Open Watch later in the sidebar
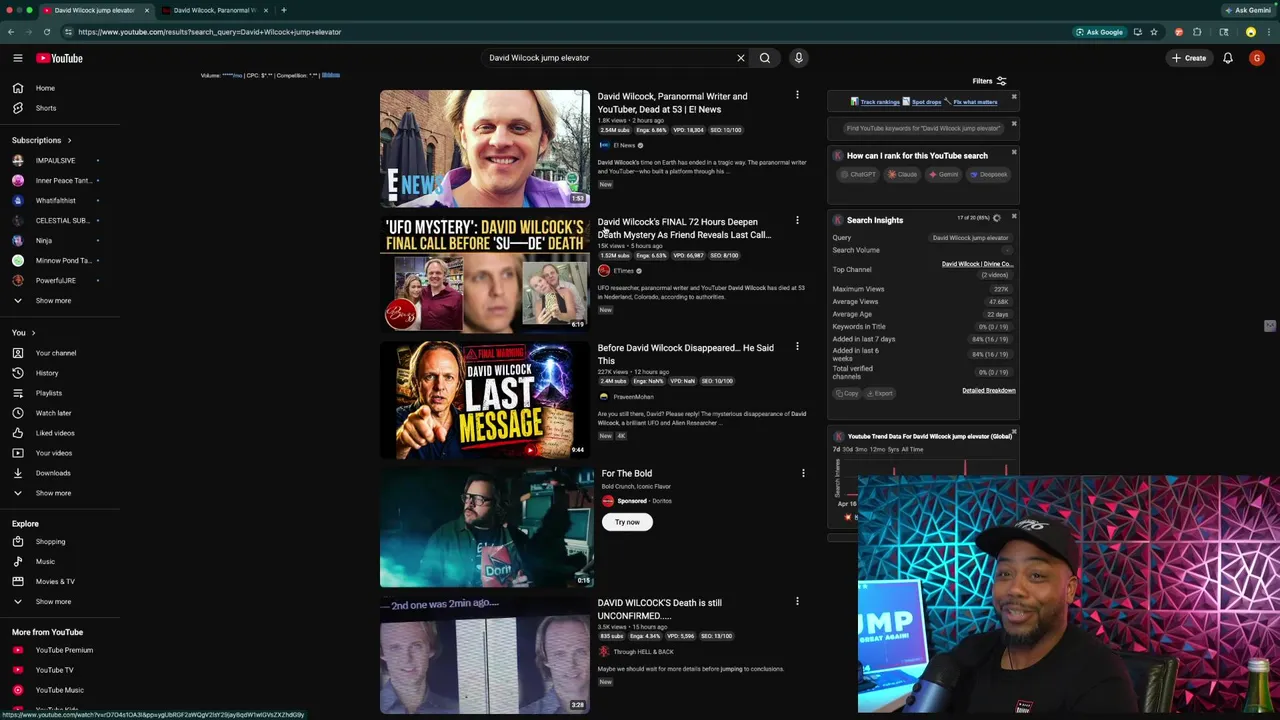The height and width of the screenshot is (720, 1280). tap(53, 413)
